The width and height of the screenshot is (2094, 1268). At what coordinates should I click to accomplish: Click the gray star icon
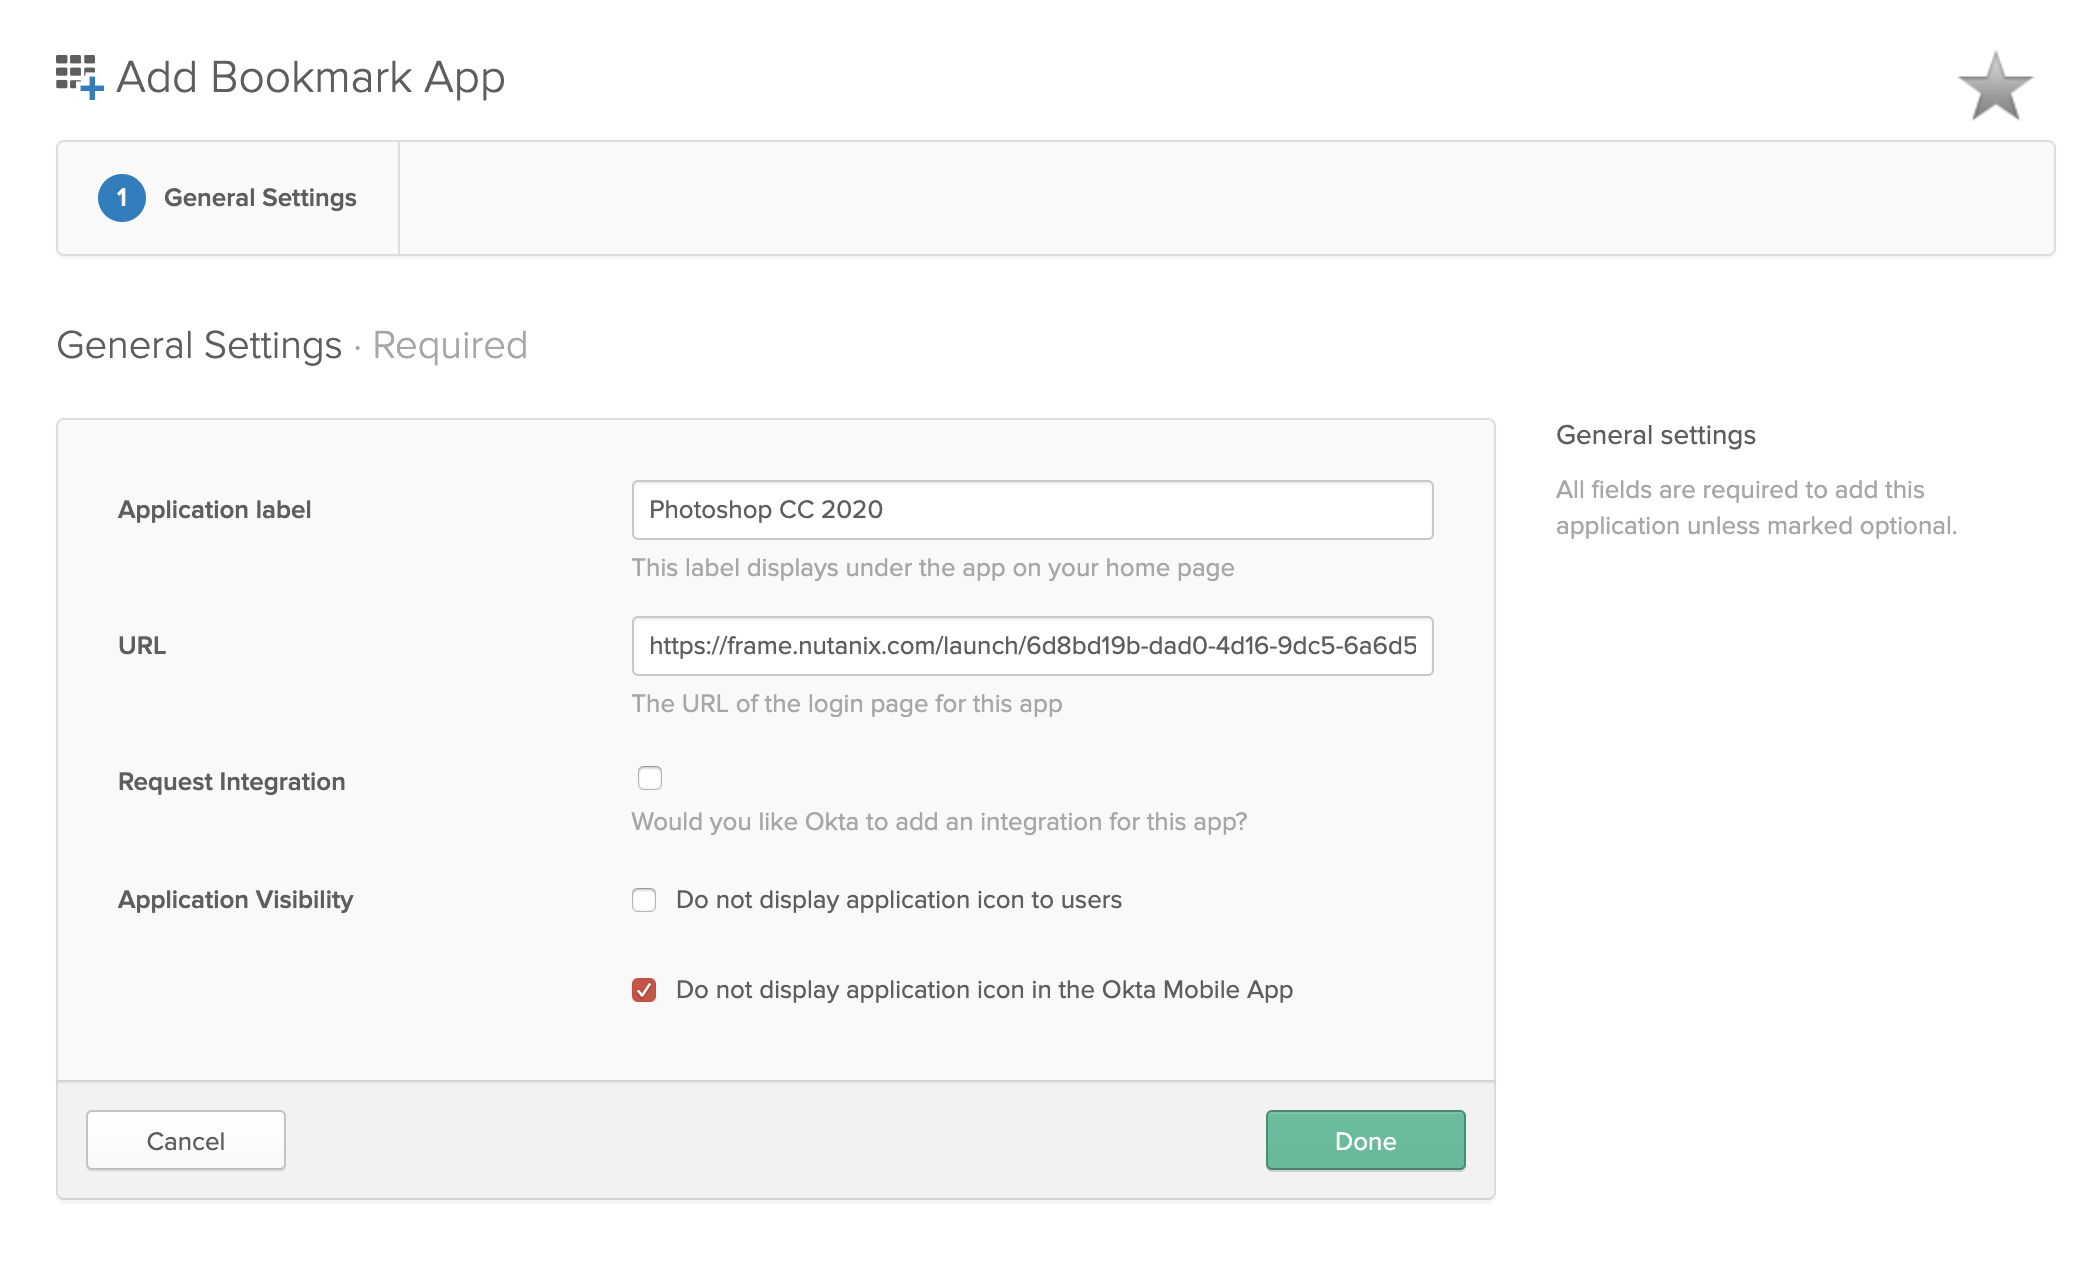[x=1995, y=87]
